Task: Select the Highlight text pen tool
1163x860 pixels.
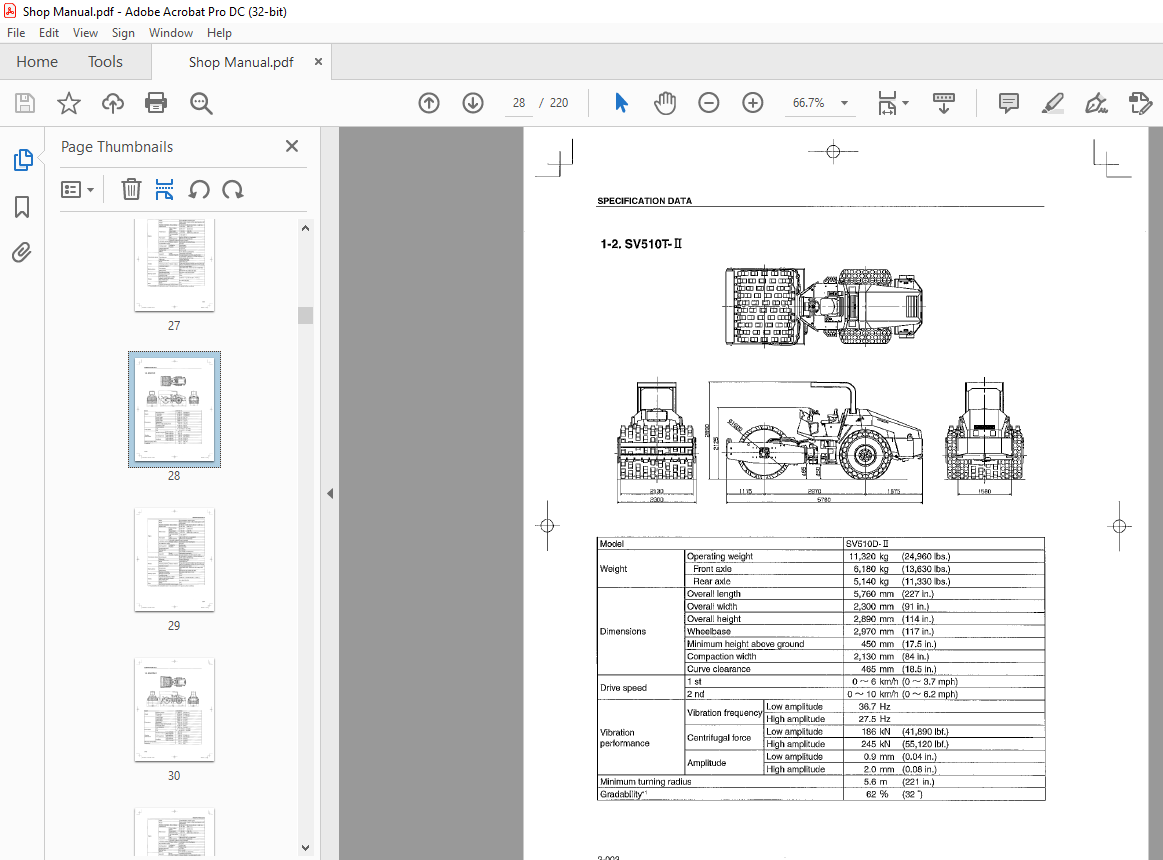Action: point(1052,103)
